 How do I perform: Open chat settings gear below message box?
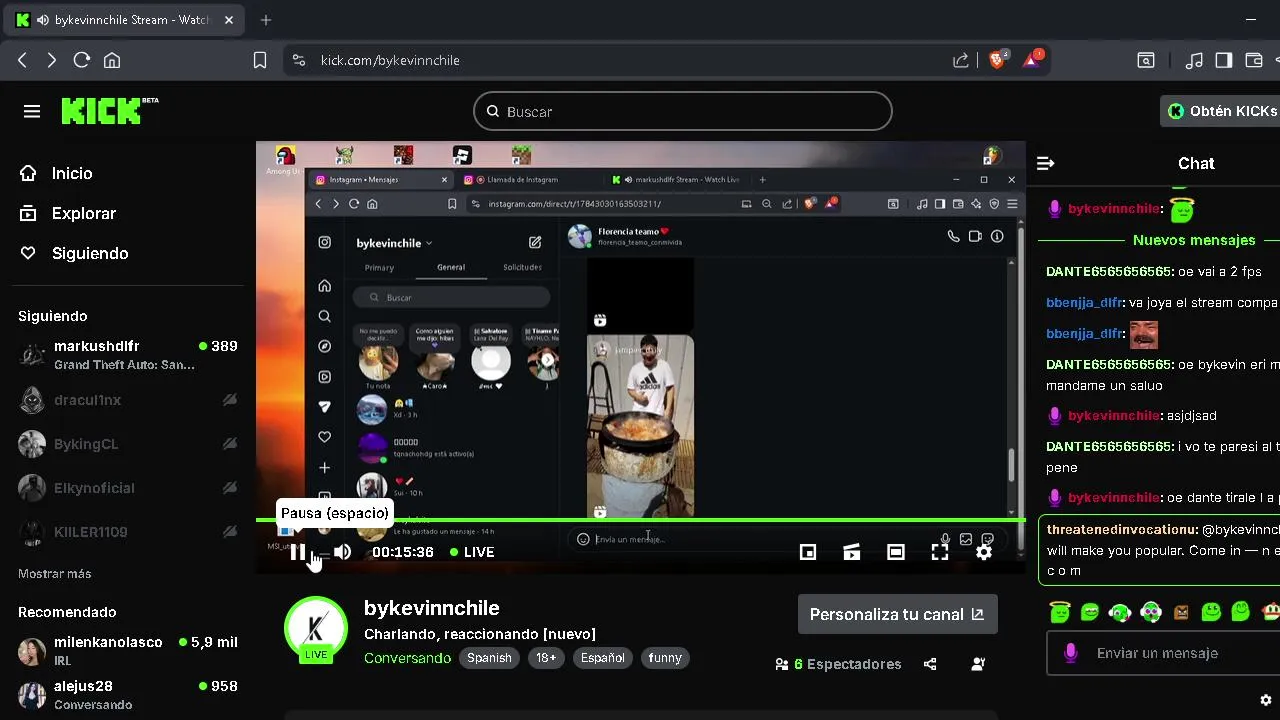click(x=1266, y=700)
